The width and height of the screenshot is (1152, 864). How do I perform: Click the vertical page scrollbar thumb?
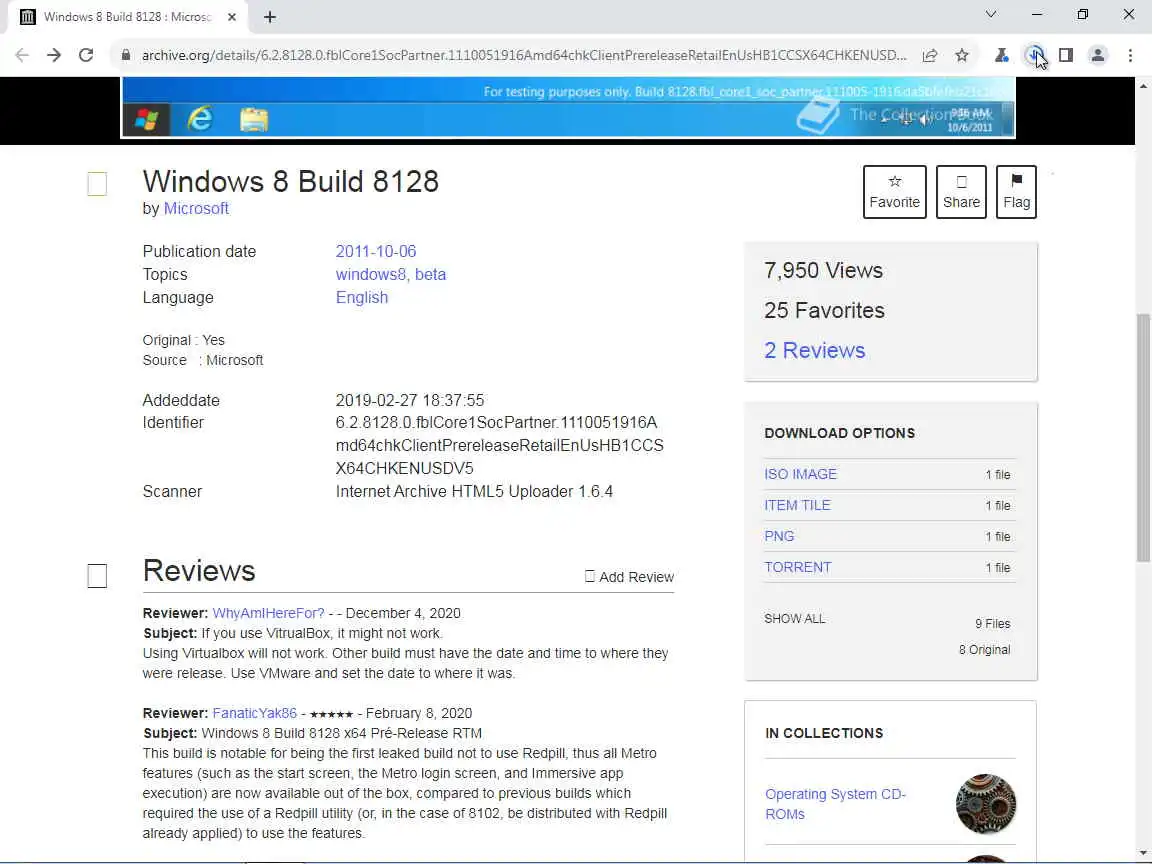click(x=1143, y=437)
